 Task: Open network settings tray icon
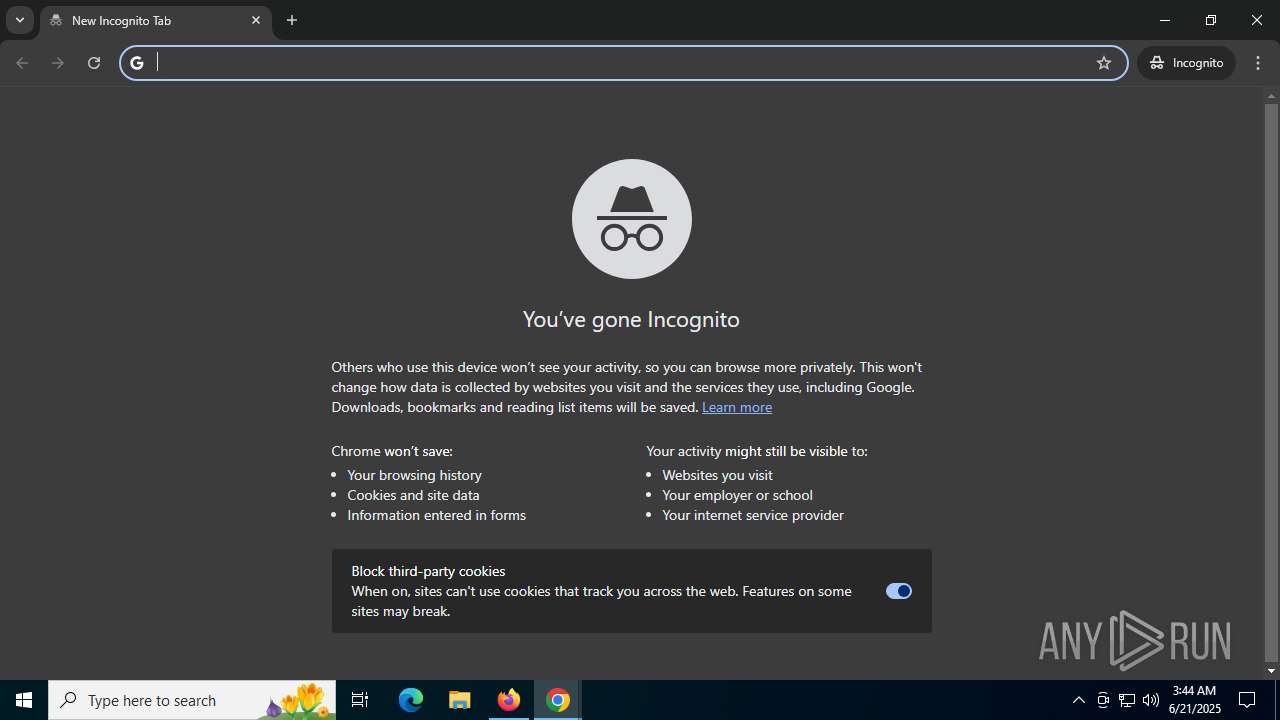coord(1127,700)
